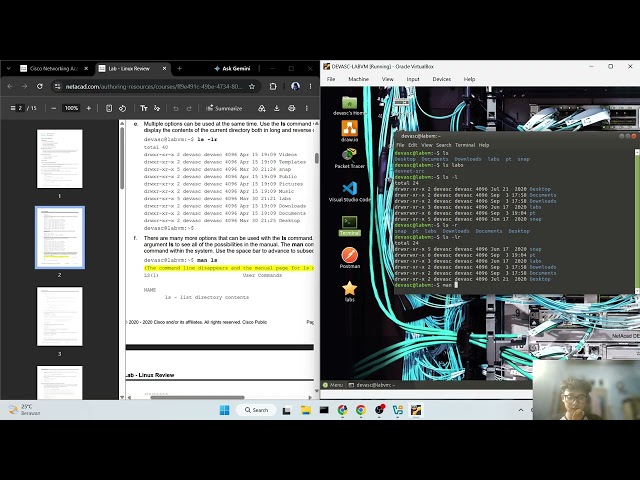640x480 pixels.
Task: Open the Postman desktop icon
Action: pyautogui.click(x=349, y=258)
